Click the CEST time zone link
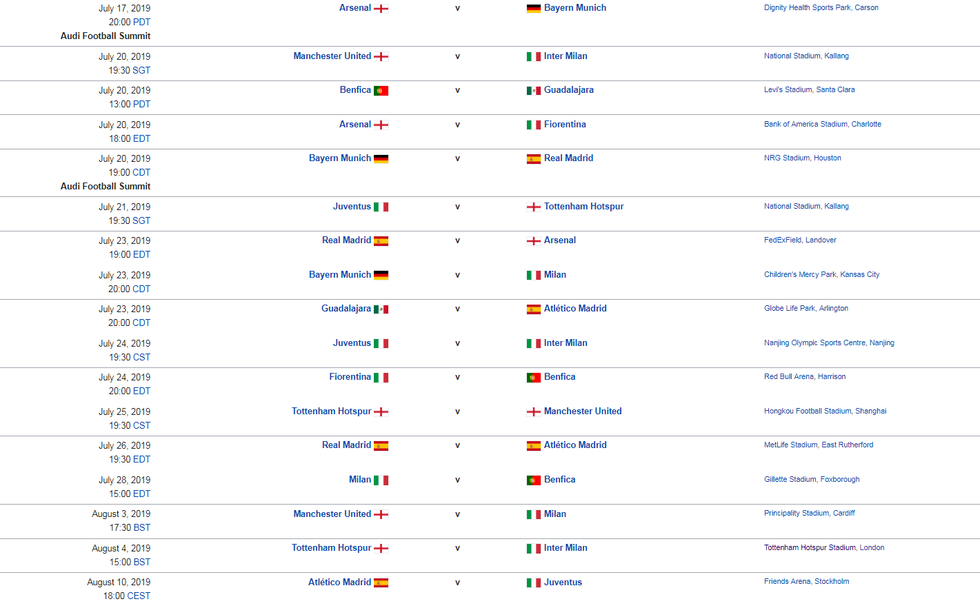This screenshot has width=980, height=614. point(139,596)
